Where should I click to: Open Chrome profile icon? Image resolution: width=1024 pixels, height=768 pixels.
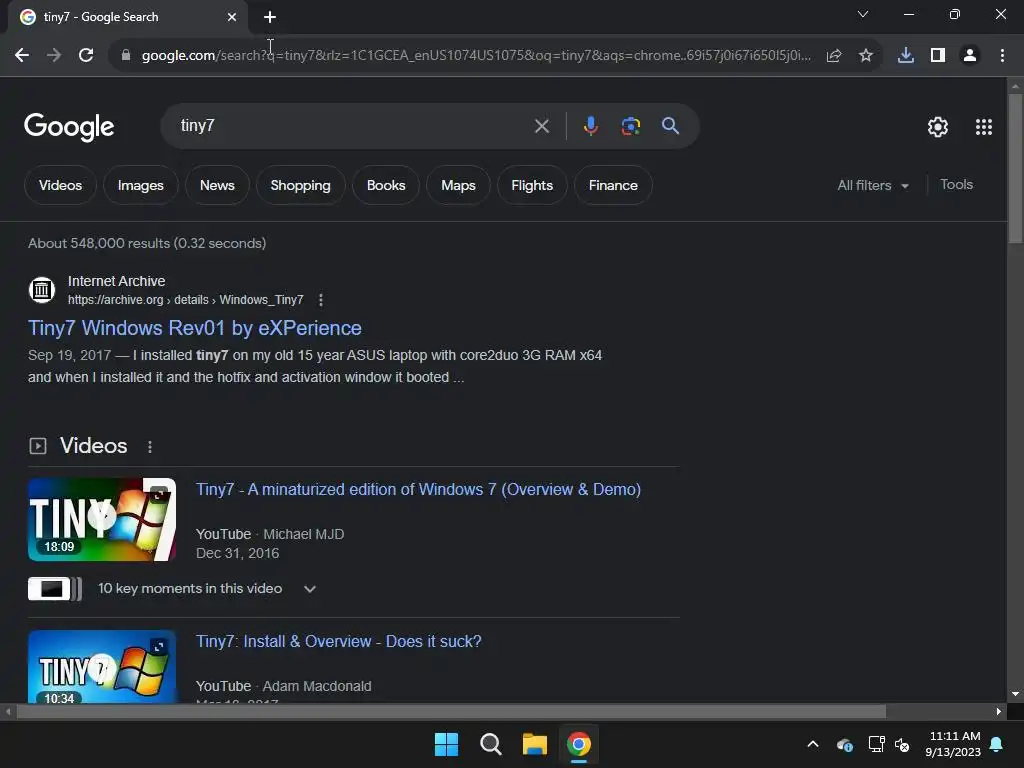coord(970,56)
